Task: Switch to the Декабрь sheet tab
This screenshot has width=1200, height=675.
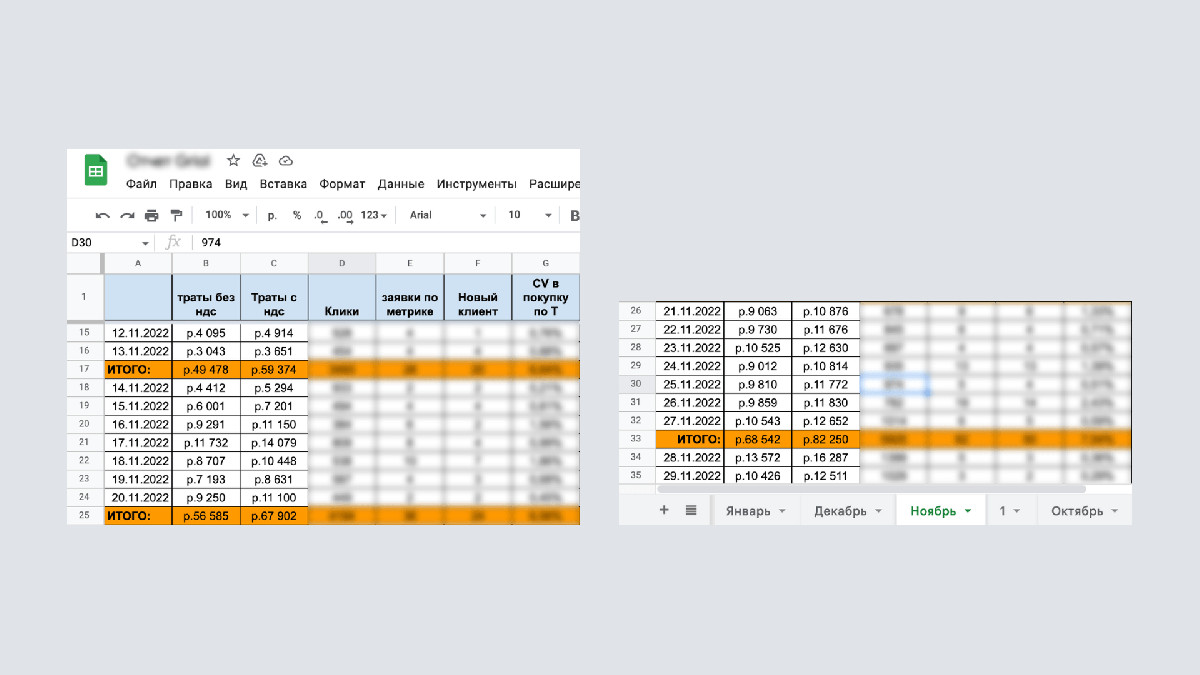Action: [847, 511]
